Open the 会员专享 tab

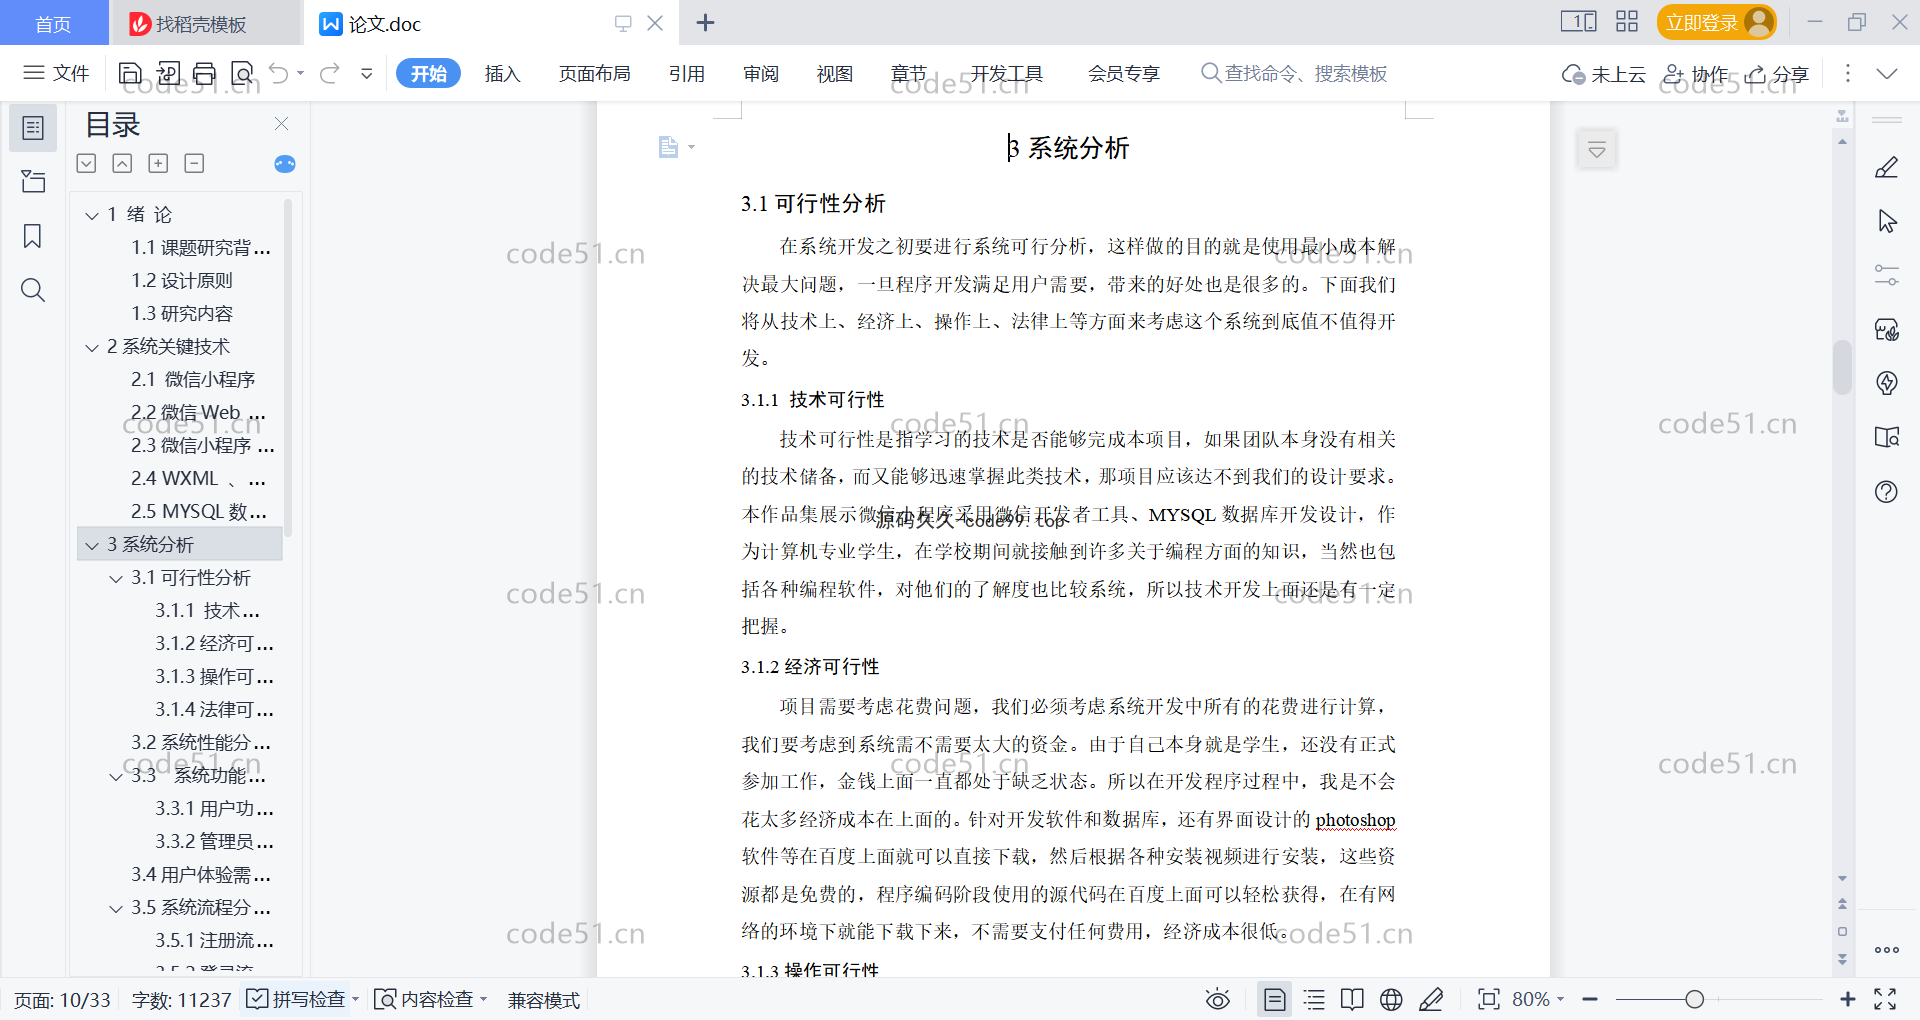[x=1123, y=73]
